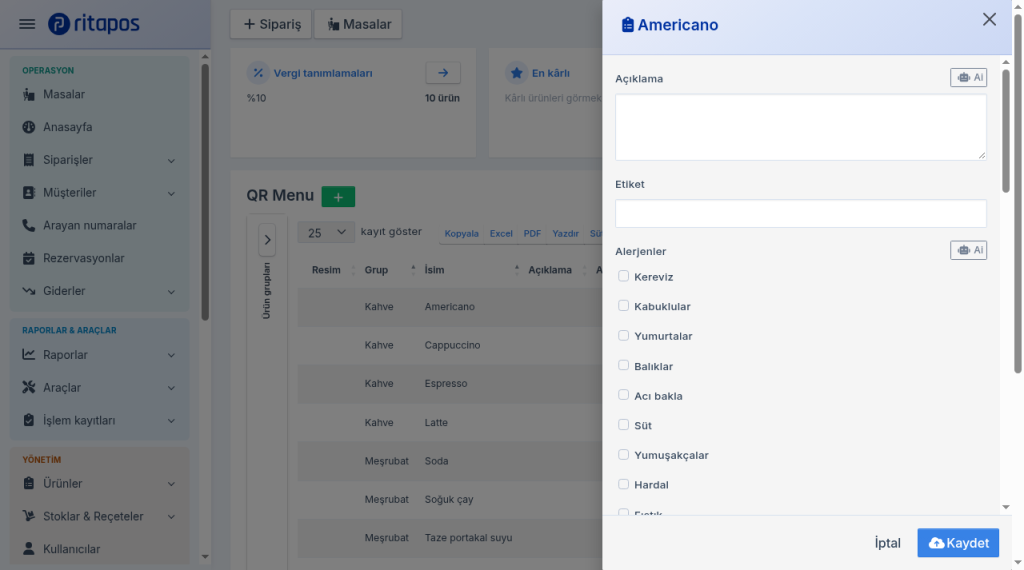This screenshot has height=570, width=1024.
Task: Check the Balıklar allergen
Action: pyautogui.click(x=624, y=366)
